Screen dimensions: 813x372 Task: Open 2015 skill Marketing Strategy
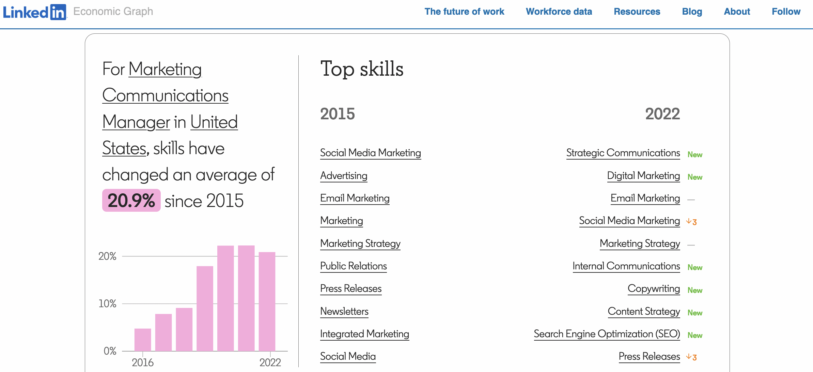click(360, 243)
